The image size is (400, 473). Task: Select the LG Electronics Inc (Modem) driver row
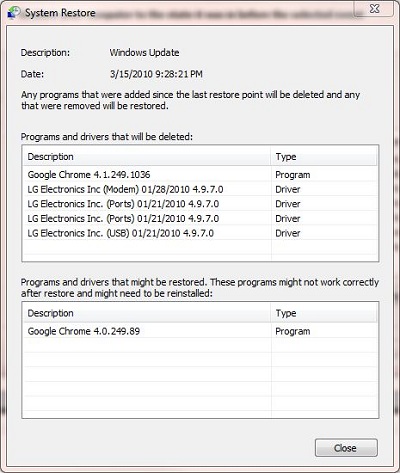pyautogui.click(x=200, y=189)
